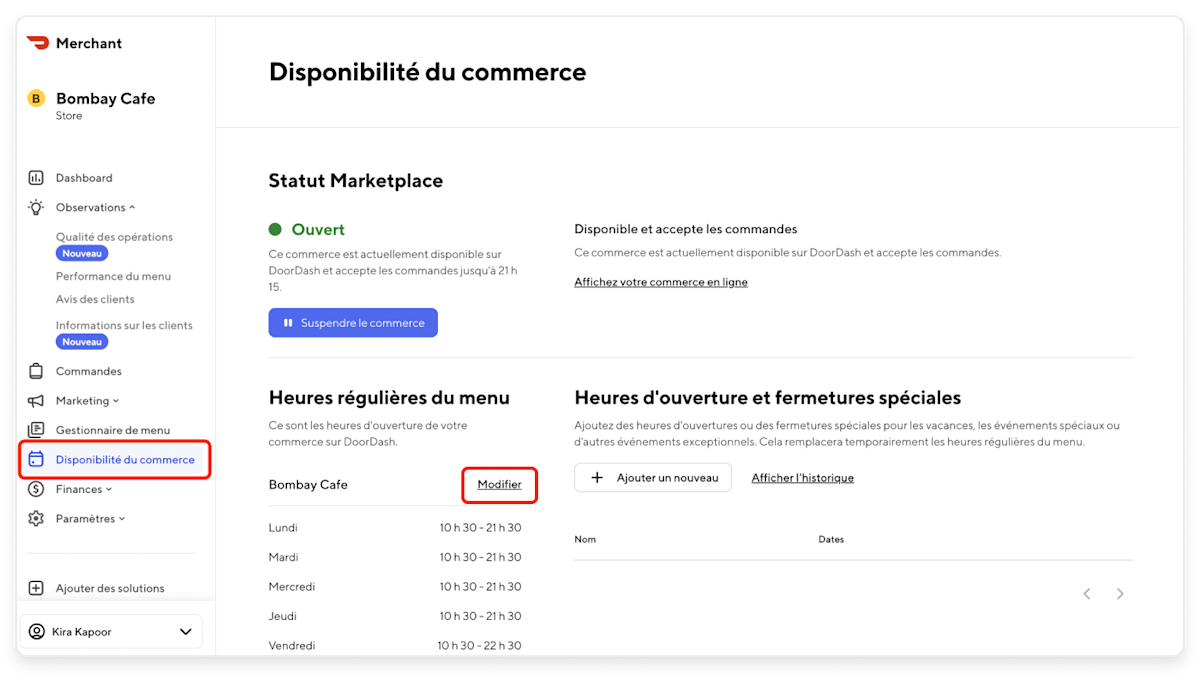Open the Dashboard page
The width and height of the screenshot is (1200, 686).
[x=84, y=178]
